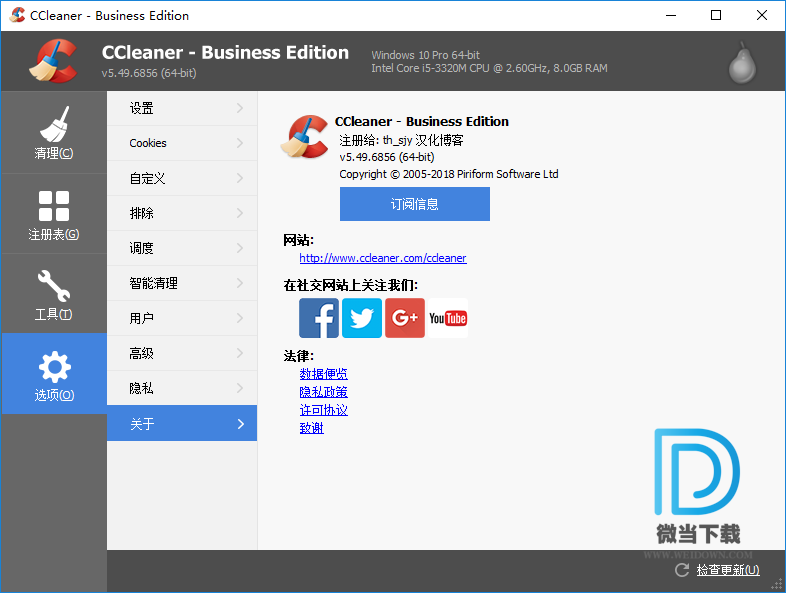Open the 排除 exclude menu item

[x=182, y=214]
